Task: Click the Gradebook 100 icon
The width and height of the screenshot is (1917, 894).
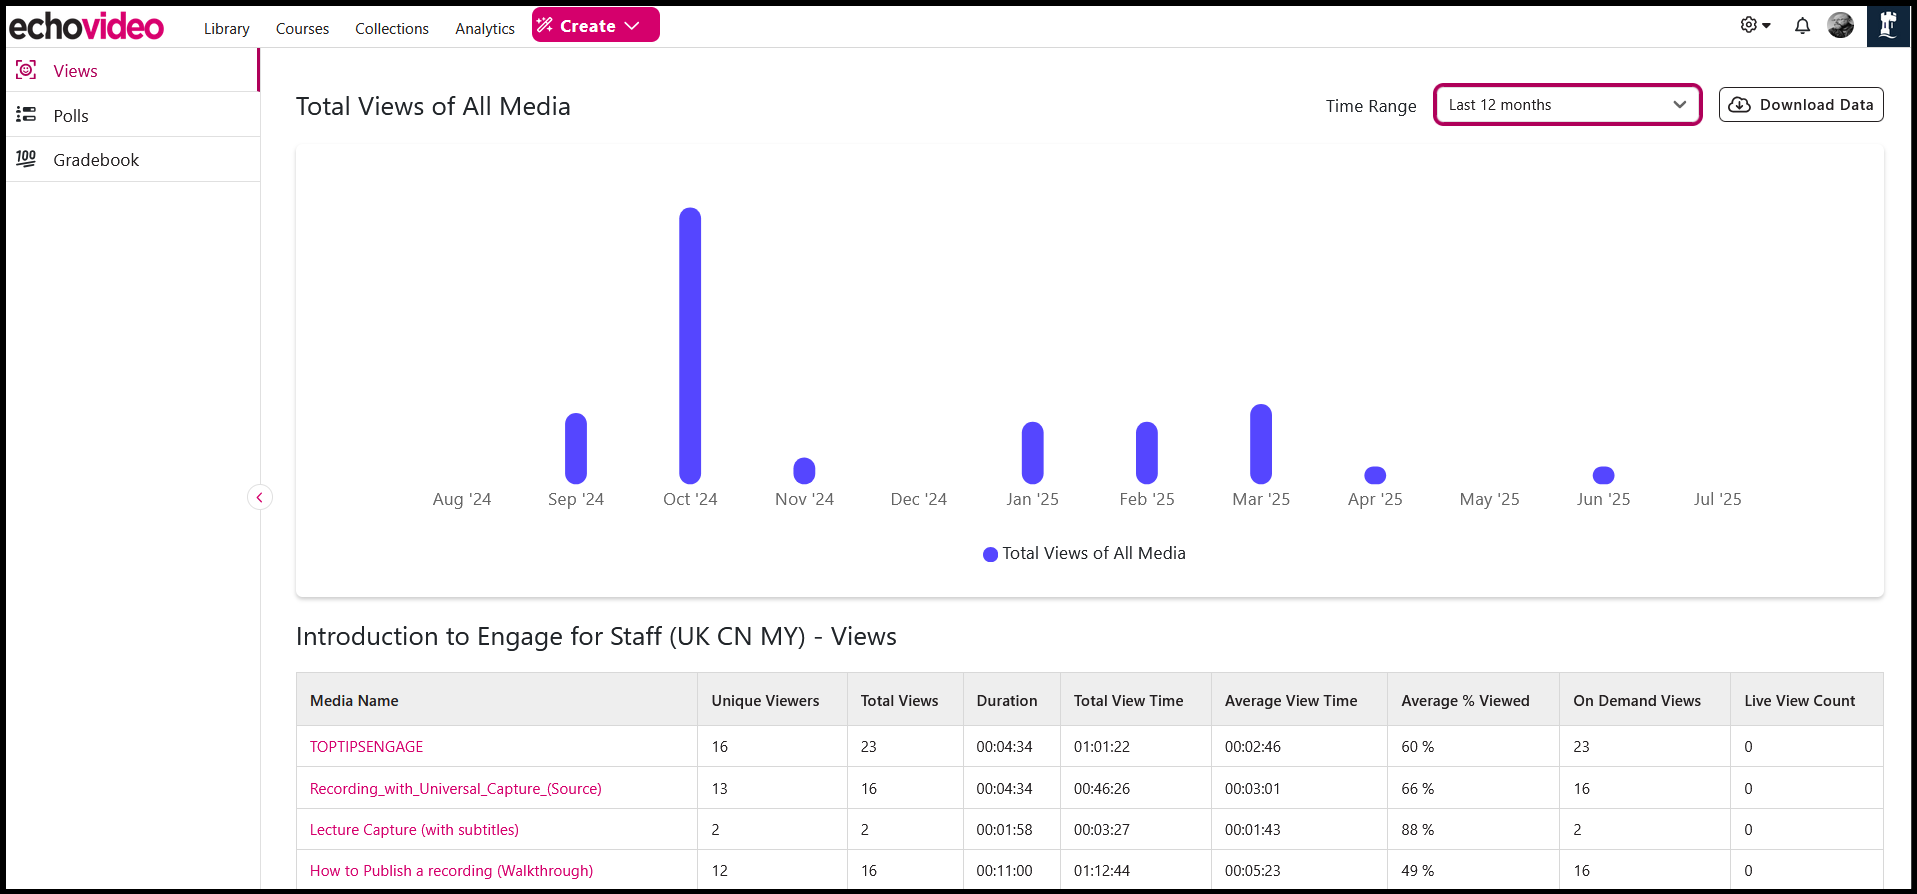Action: tap(26, 159)
